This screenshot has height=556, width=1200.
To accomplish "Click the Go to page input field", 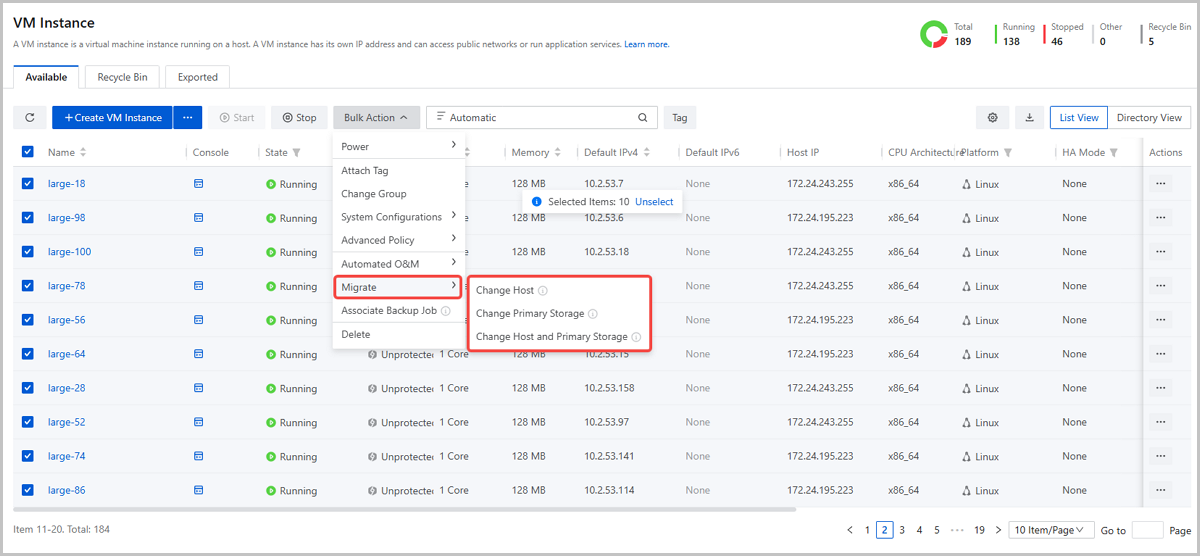I will pyautogui.click(x=1147, y=530).
